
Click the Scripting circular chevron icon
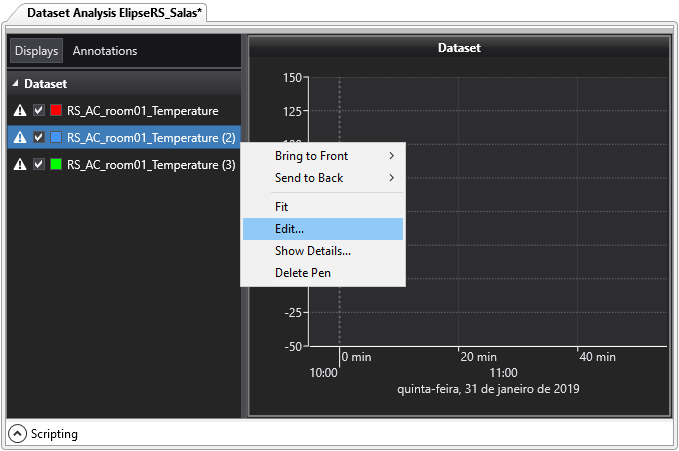(x=18, y=434)
